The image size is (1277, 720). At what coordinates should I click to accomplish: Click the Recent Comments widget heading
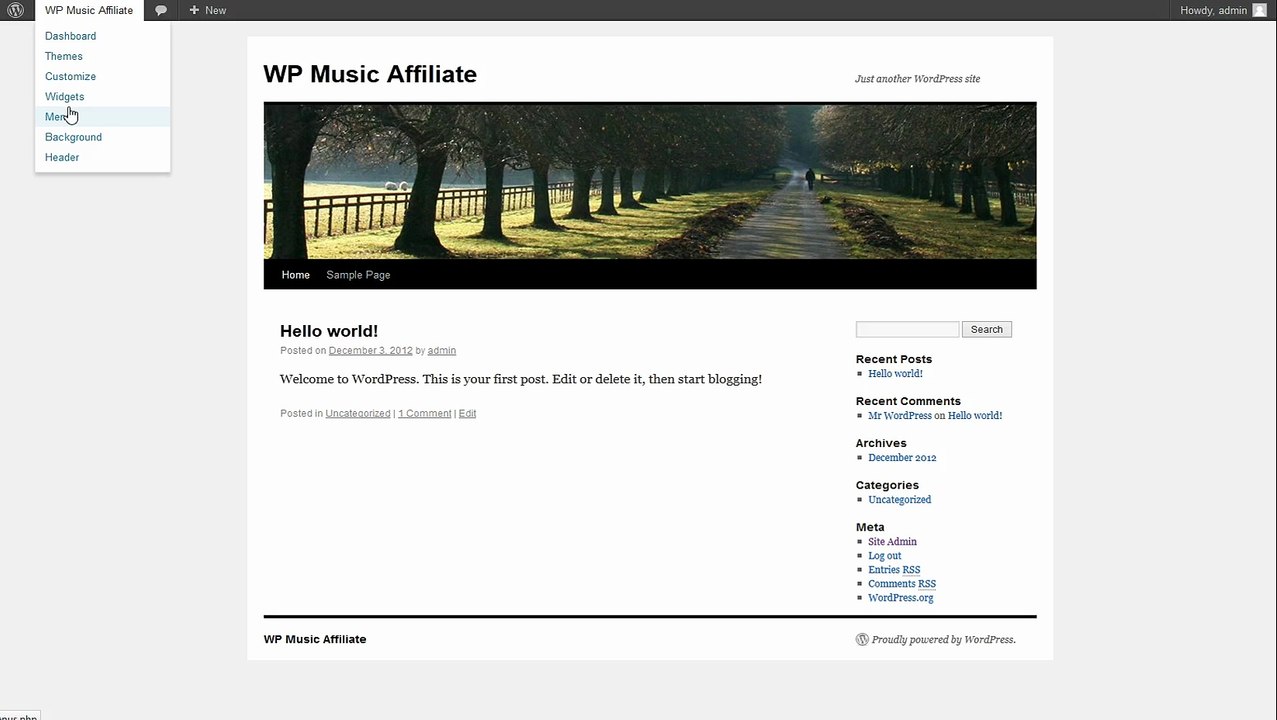click(908, 401)
